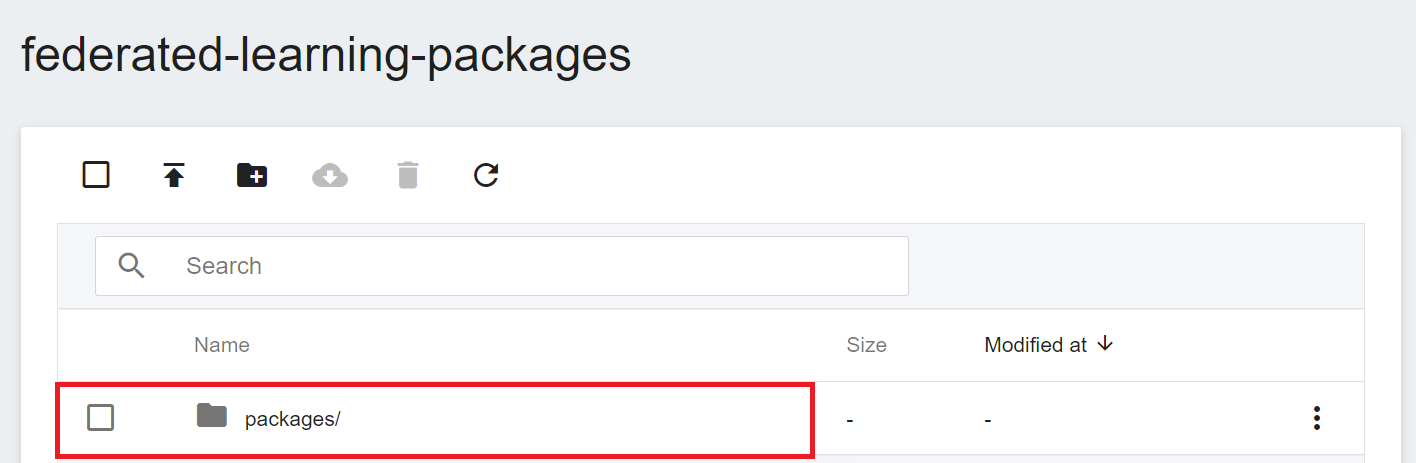Viewport: 1416px width, 463px height.
Task: Sort by the Size column header
Action: (x=867, y=345)
